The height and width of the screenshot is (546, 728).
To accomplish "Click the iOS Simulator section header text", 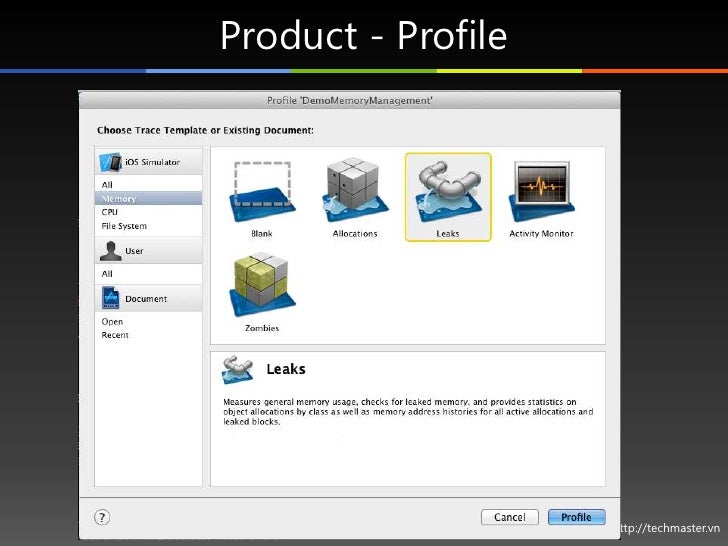I will (152, 162).
